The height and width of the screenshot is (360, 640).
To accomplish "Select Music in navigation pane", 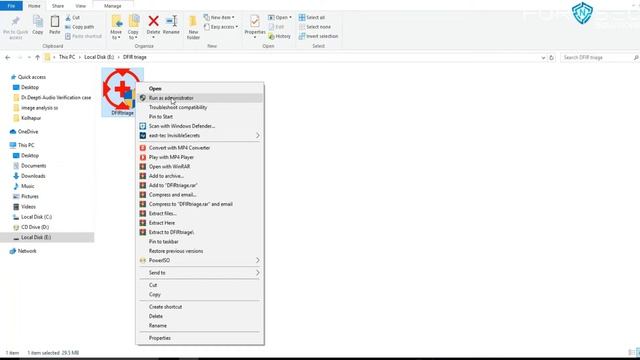I will click(27, 186).
